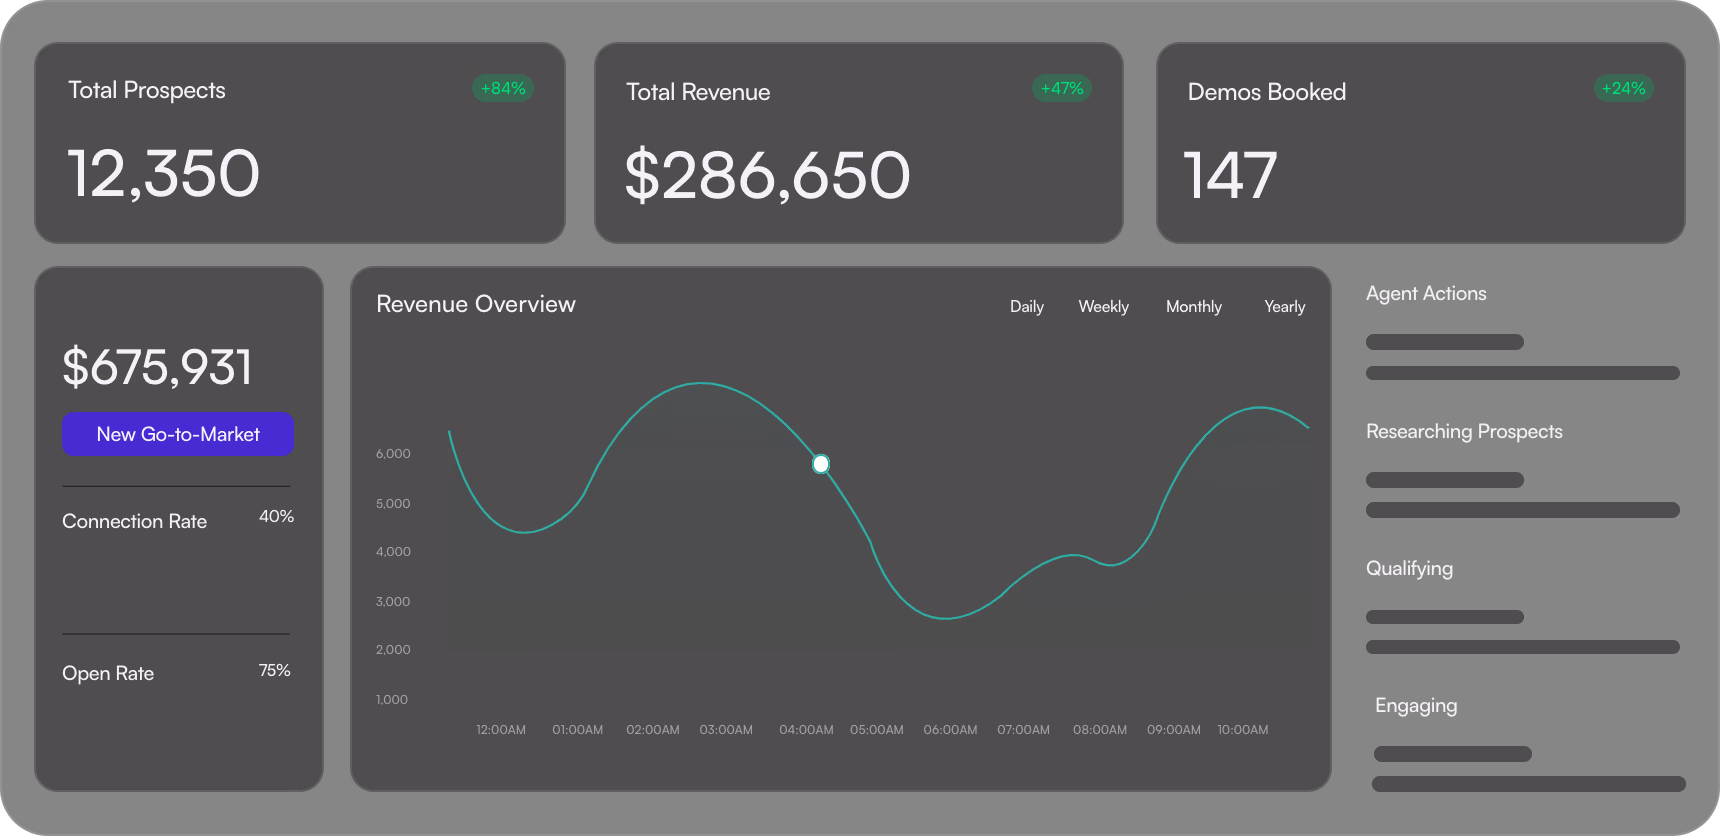Click the 5,000 y-axis label
This screenshot has width=1720, height=836.
393,503
